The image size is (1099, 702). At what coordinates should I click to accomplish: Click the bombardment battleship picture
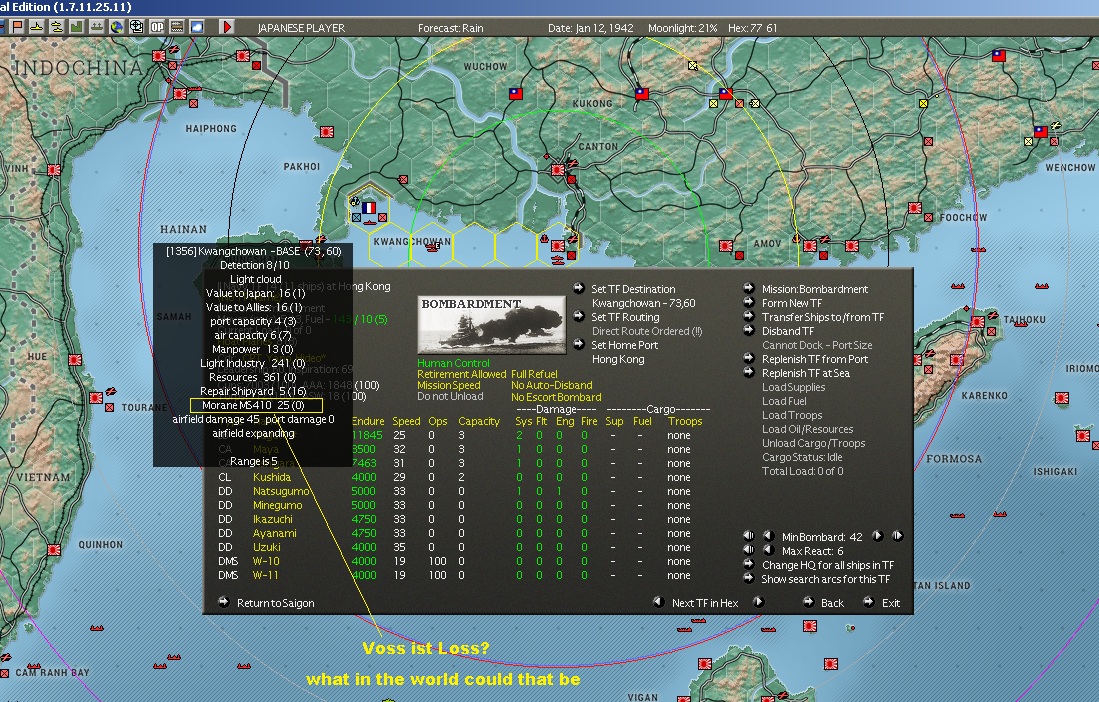coord(484,324)
